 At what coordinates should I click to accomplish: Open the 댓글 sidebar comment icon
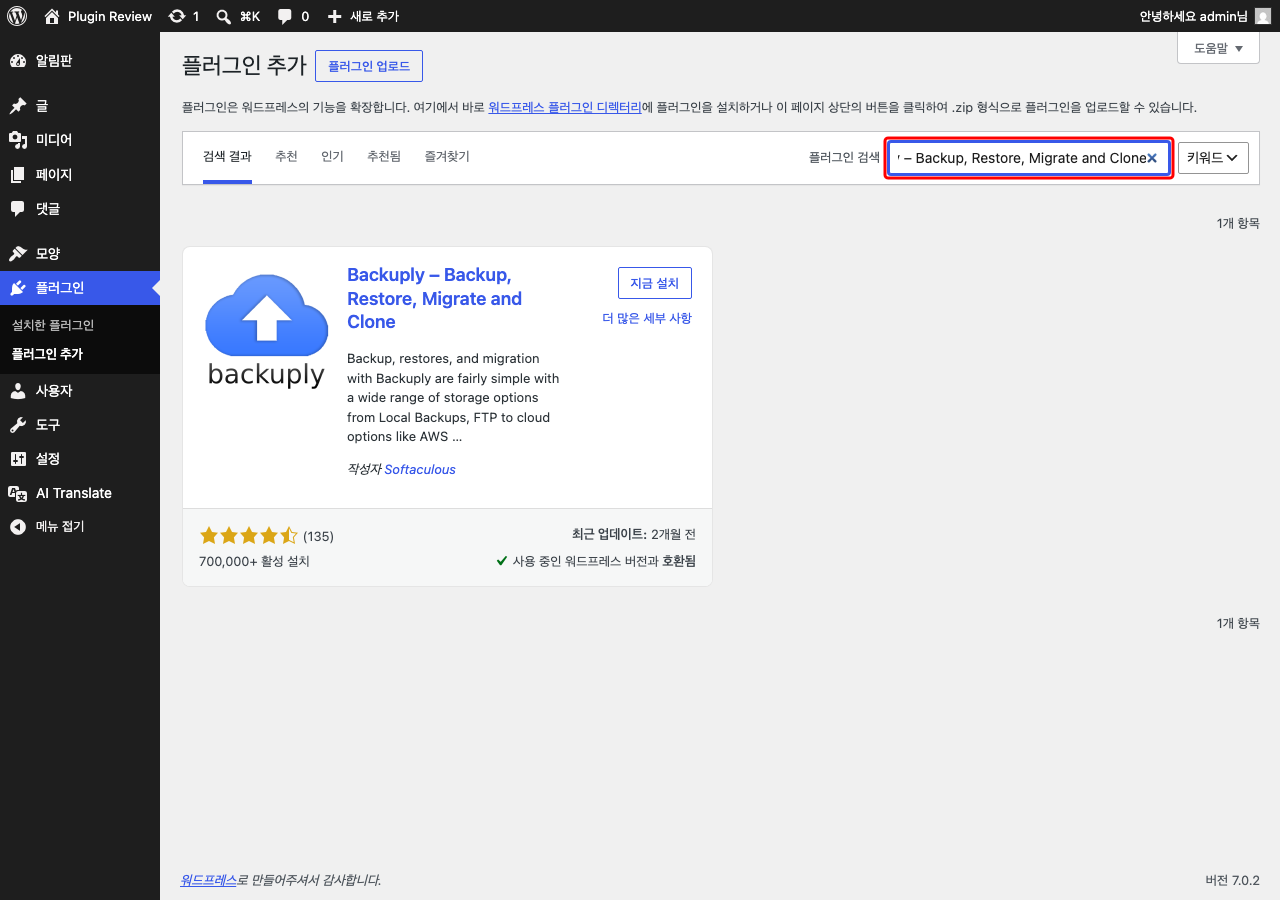coord(18,209)
